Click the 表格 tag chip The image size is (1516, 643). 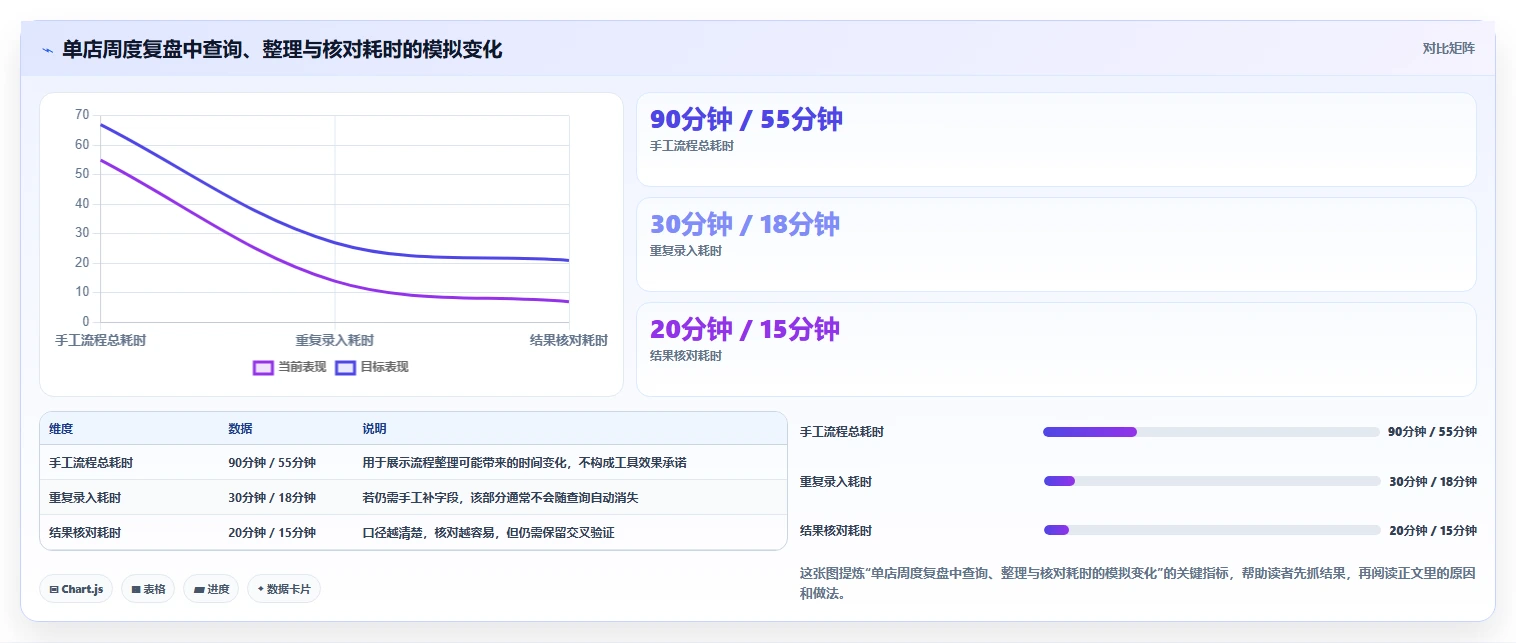coord(148,589)
